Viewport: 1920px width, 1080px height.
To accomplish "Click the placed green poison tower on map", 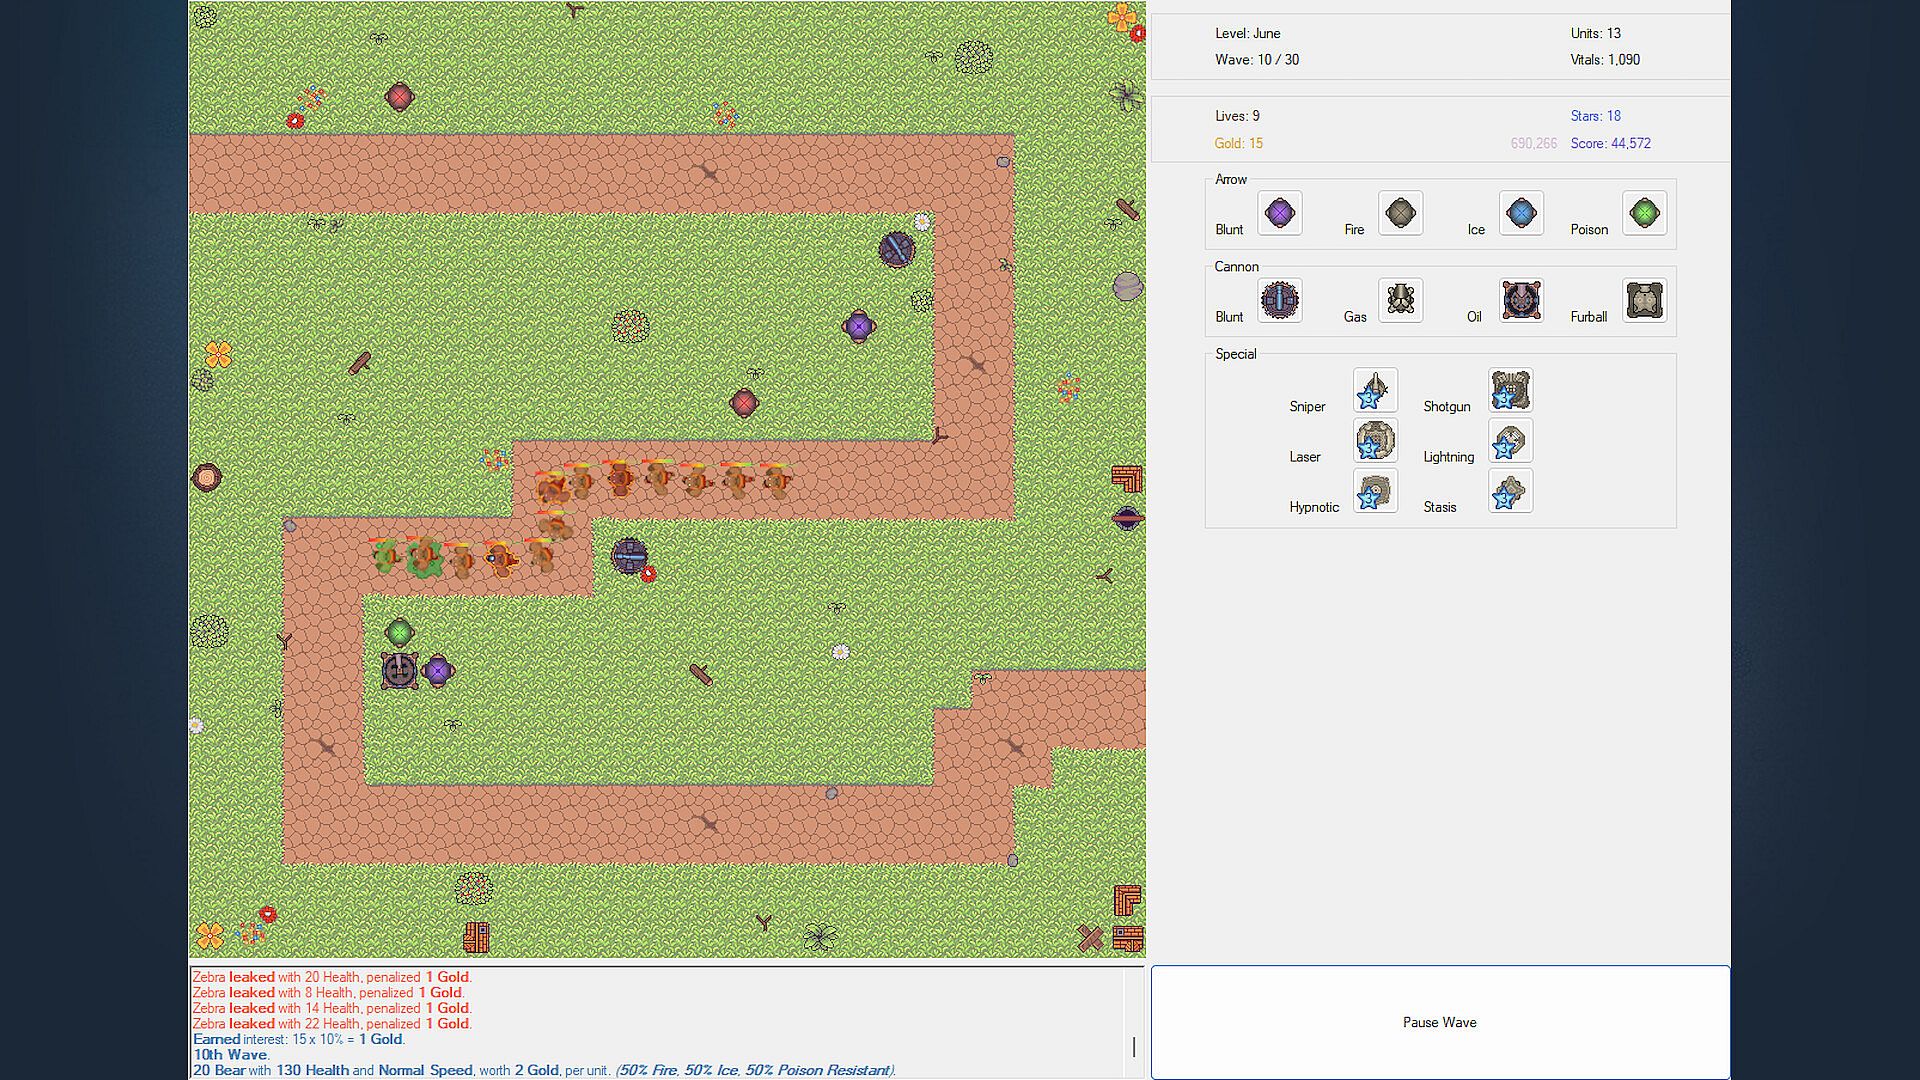I will (x=399, y=632).
